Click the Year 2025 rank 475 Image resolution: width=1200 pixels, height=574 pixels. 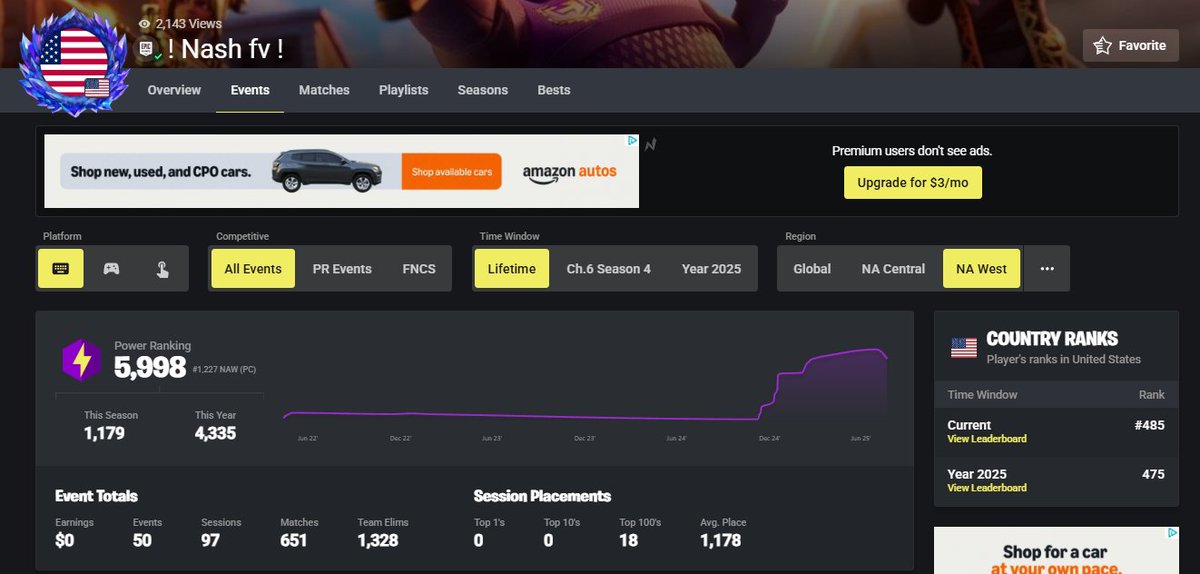click(1154, 474)
